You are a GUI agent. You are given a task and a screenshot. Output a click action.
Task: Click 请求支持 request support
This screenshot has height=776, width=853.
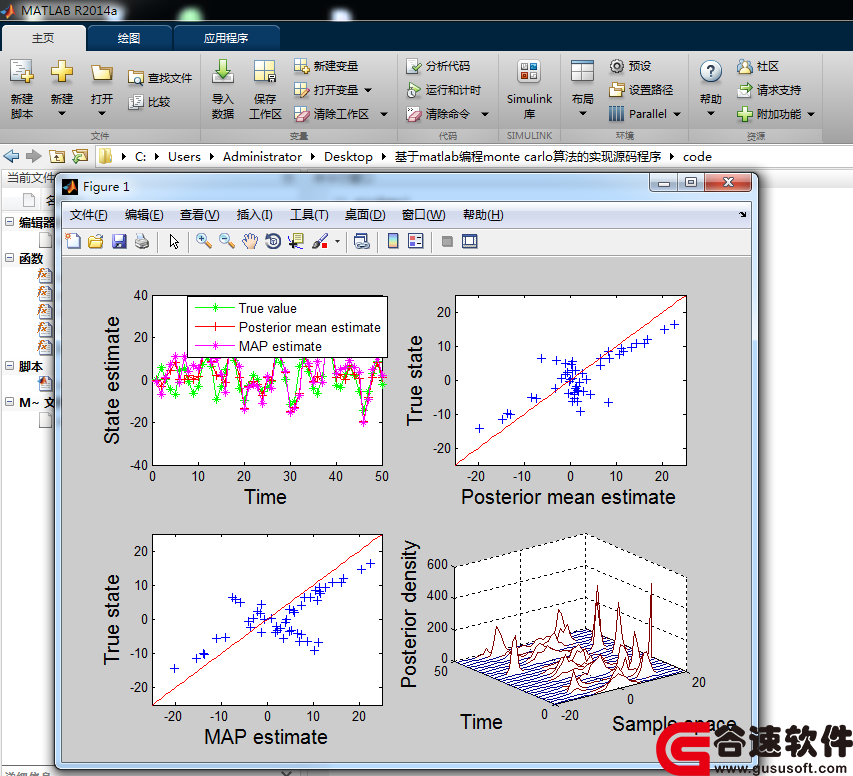769,90
